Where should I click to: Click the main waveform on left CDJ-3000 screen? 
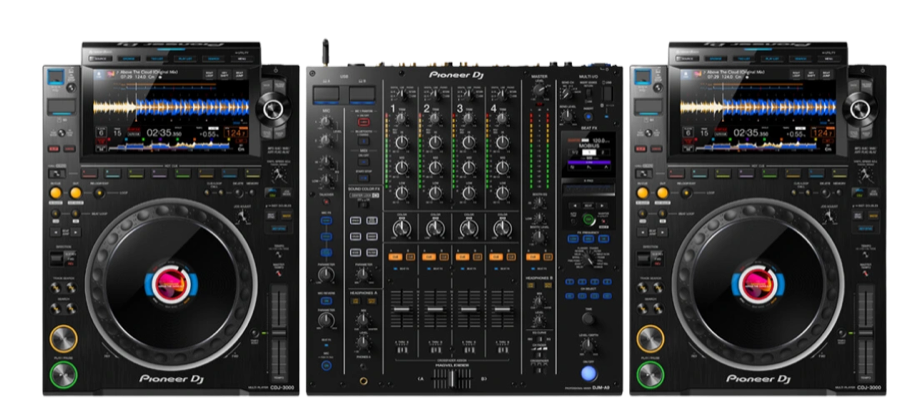click(171, 107)
